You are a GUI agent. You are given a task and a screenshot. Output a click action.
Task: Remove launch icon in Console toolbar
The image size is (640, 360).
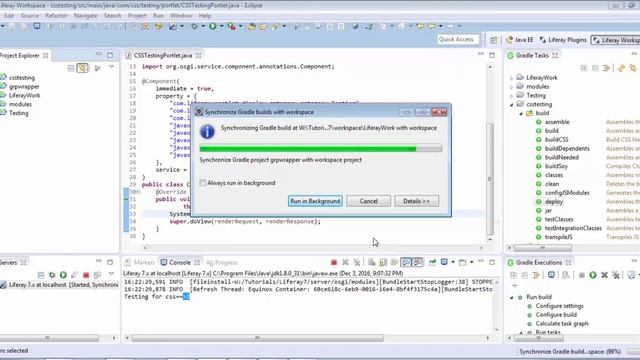coord(345,262)
